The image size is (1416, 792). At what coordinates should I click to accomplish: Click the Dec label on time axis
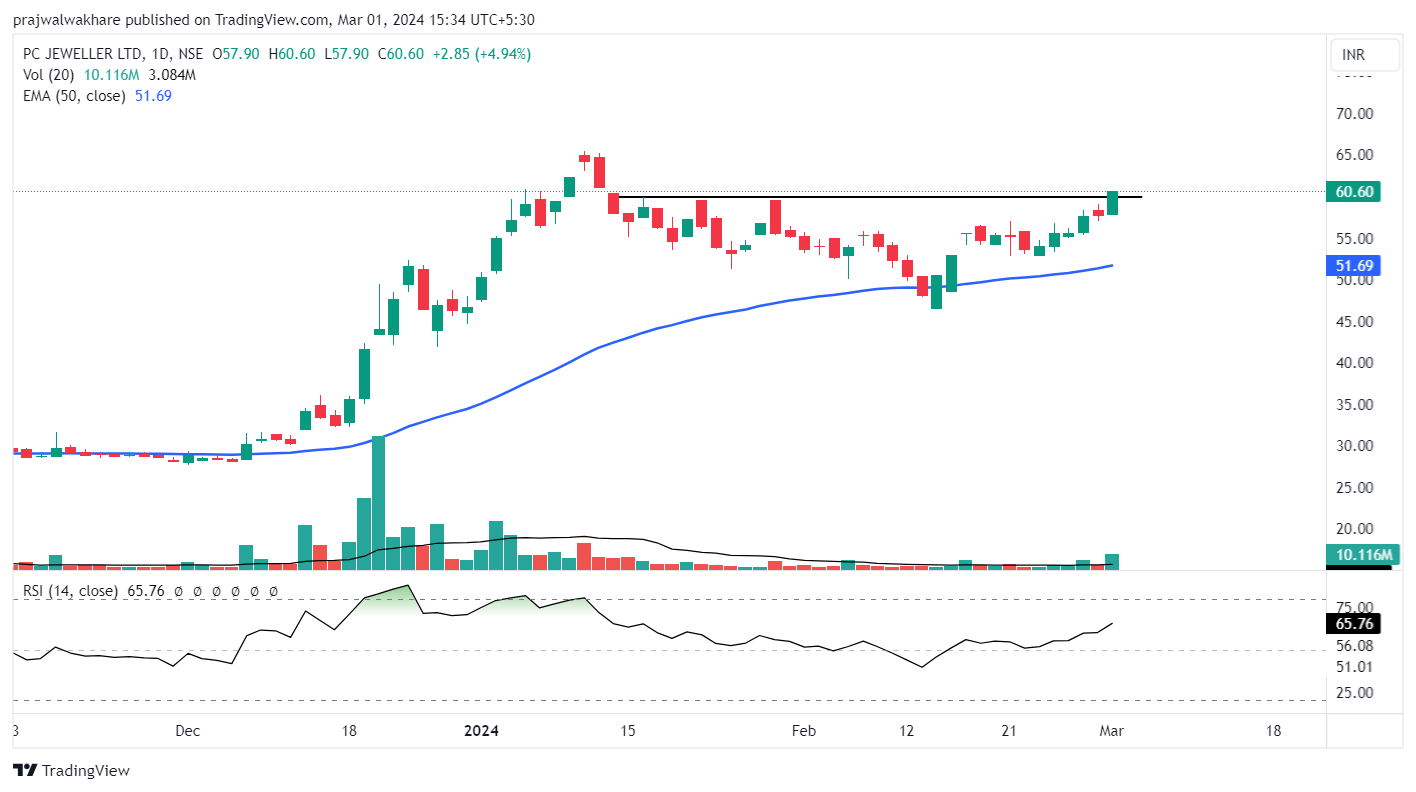pos(187,731)
